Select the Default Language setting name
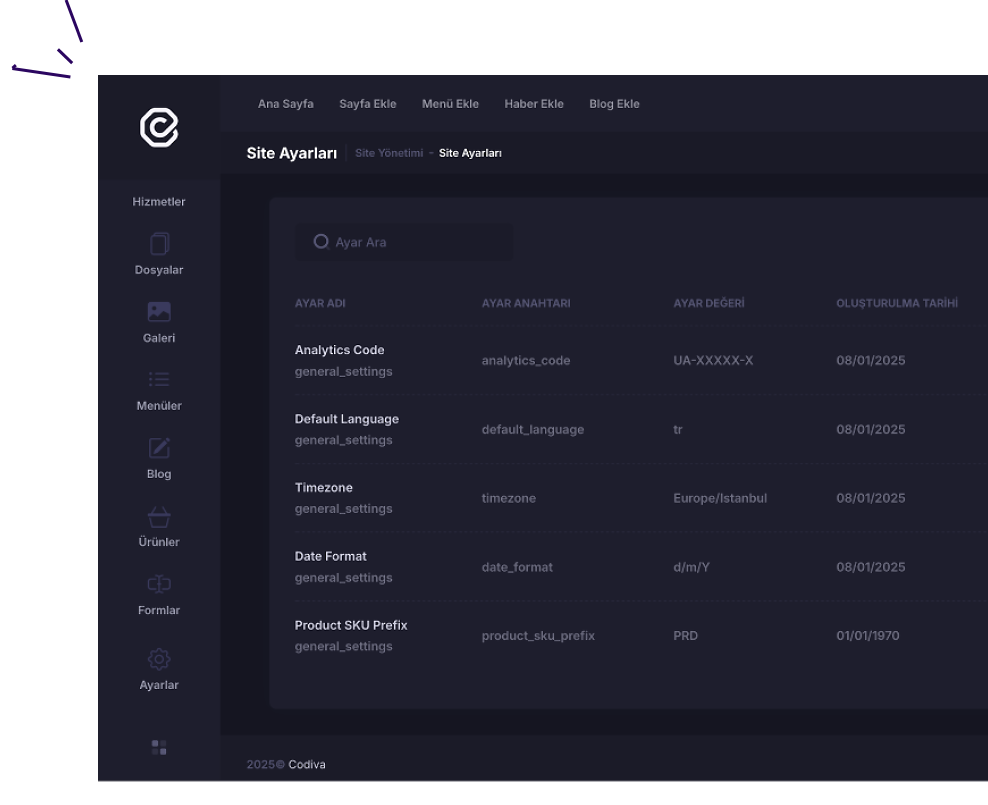Screen dimensions: 988x805 point(347,419)
